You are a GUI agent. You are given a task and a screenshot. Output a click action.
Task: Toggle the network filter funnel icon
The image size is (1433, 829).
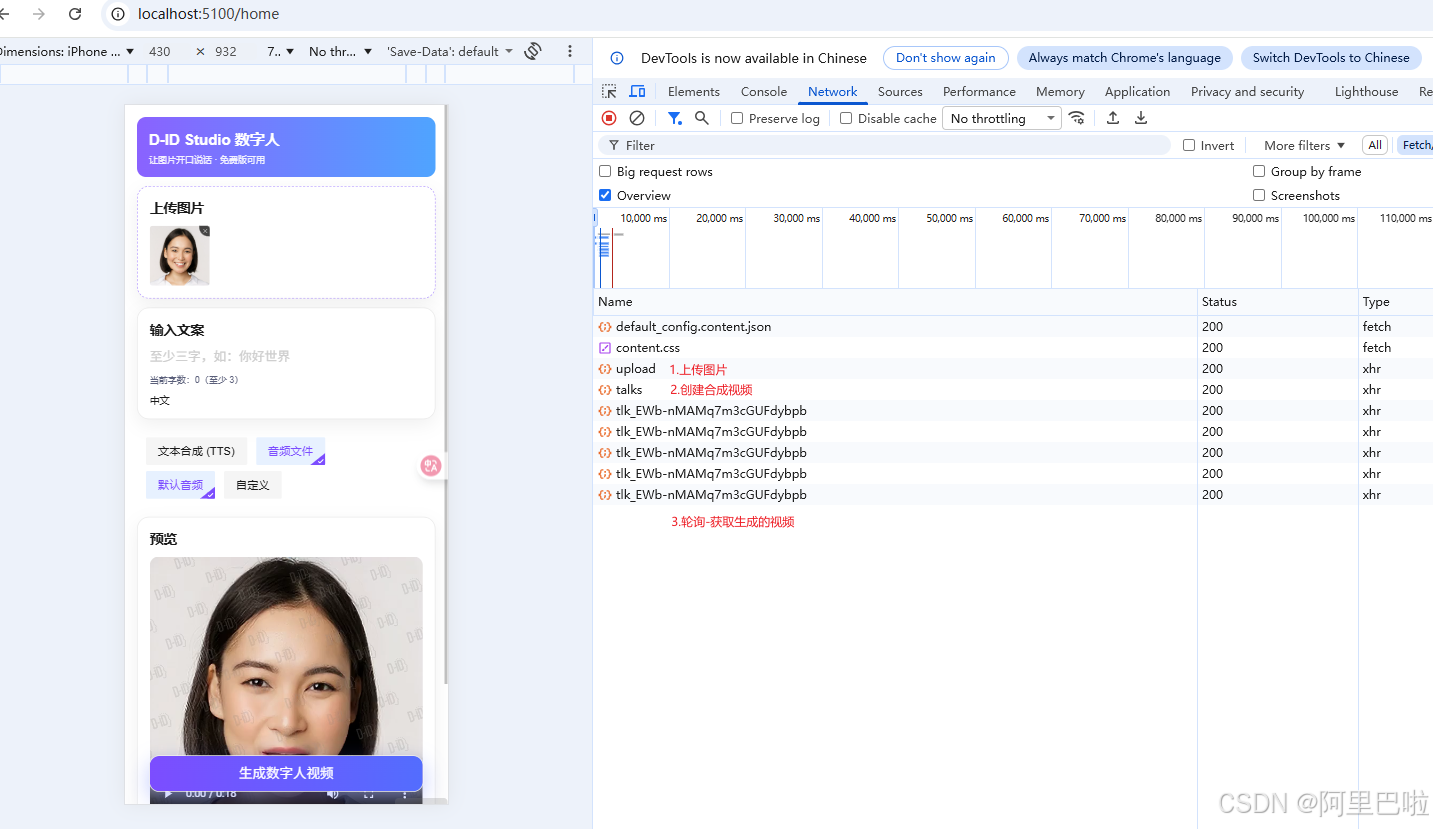(675, 118)
